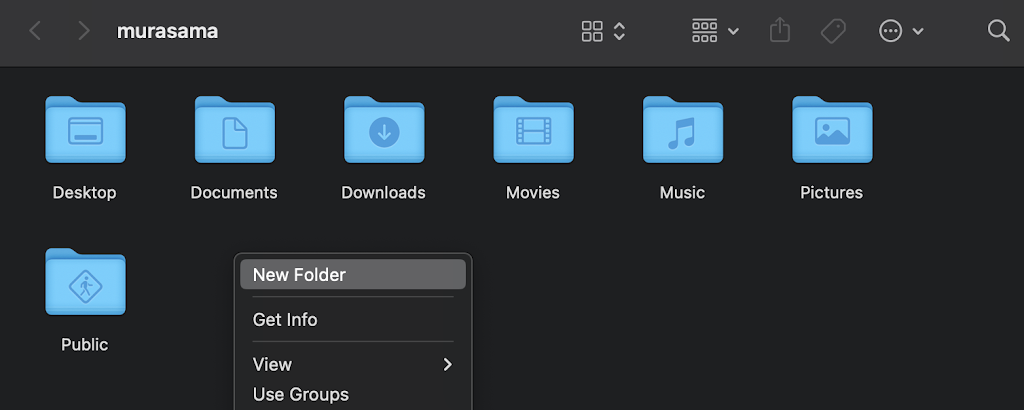This screenshot has height=410, width=1024.
Task: Select Get Info in context menu
Action: [x=285, y=320]
